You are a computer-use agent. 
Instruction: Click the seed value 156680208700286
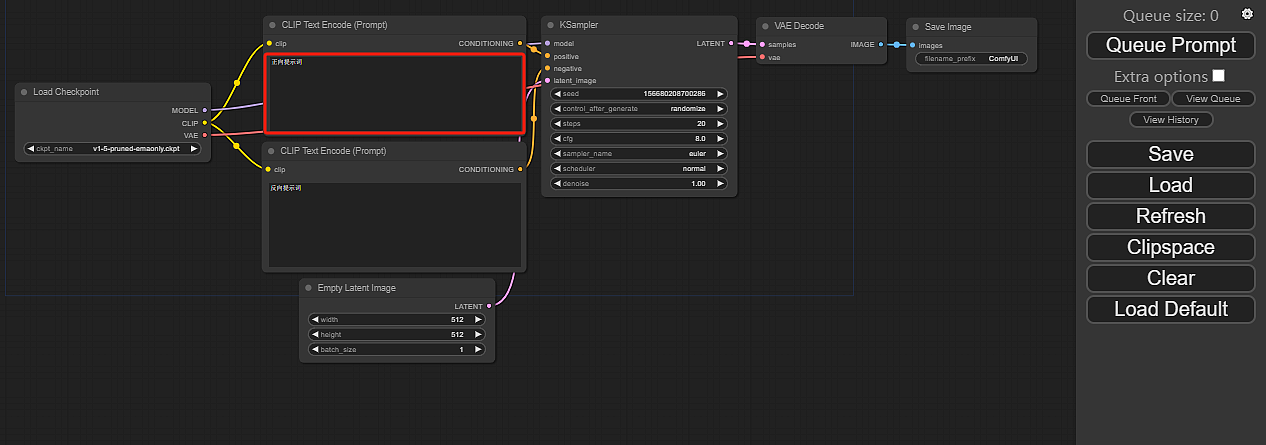tap(675, 93)
